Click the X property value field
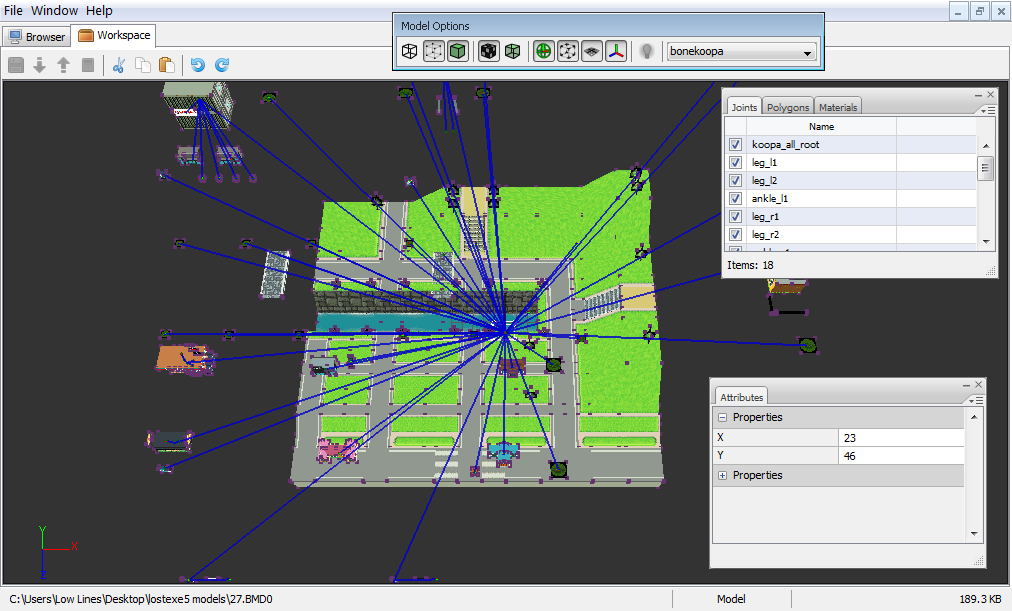 point(901,437)
